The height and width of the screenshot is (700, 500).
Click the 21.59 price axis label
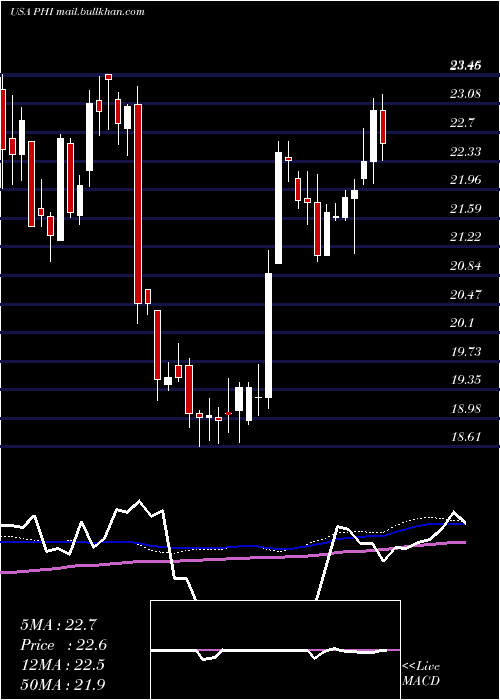pos(465,208)
